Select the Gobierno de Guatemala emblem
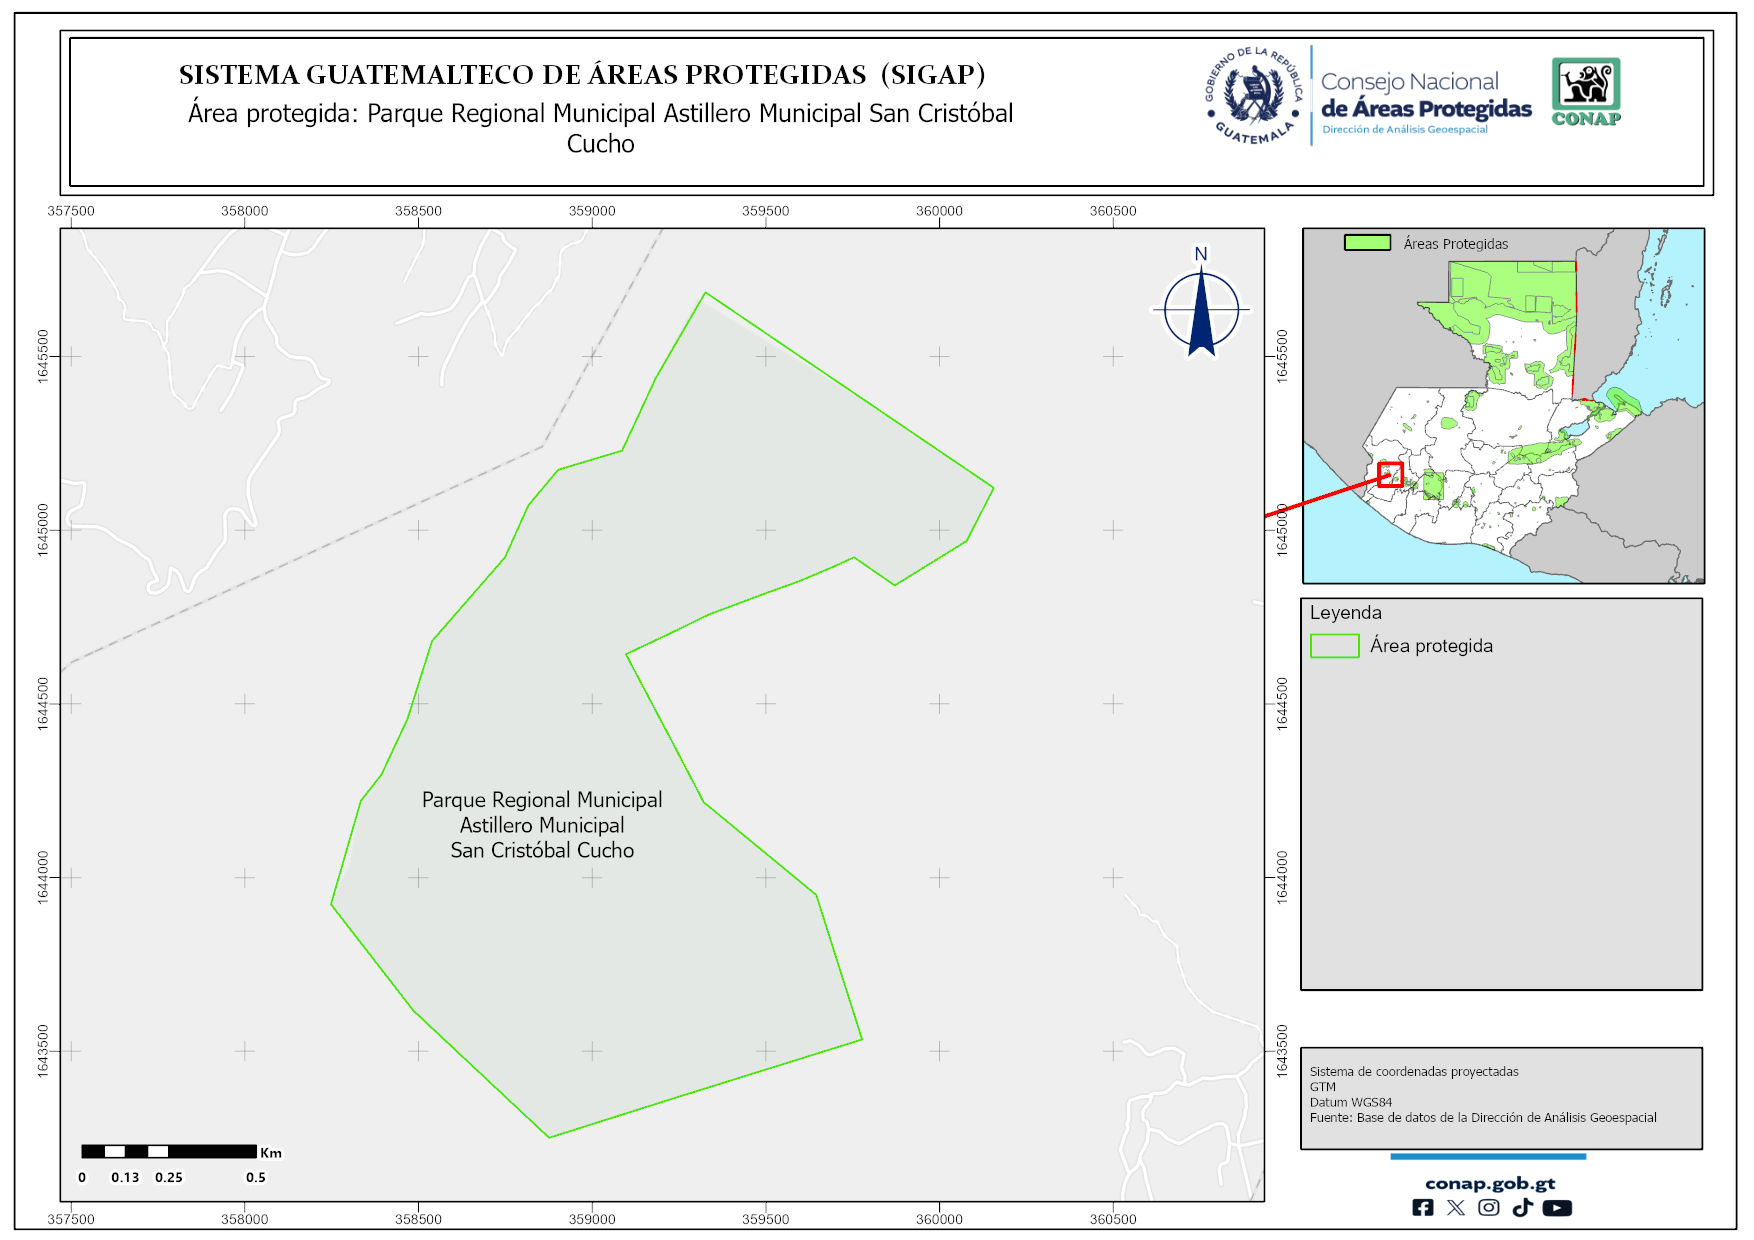Screen dimensions: 1754x1240 tap(1254, 96)
